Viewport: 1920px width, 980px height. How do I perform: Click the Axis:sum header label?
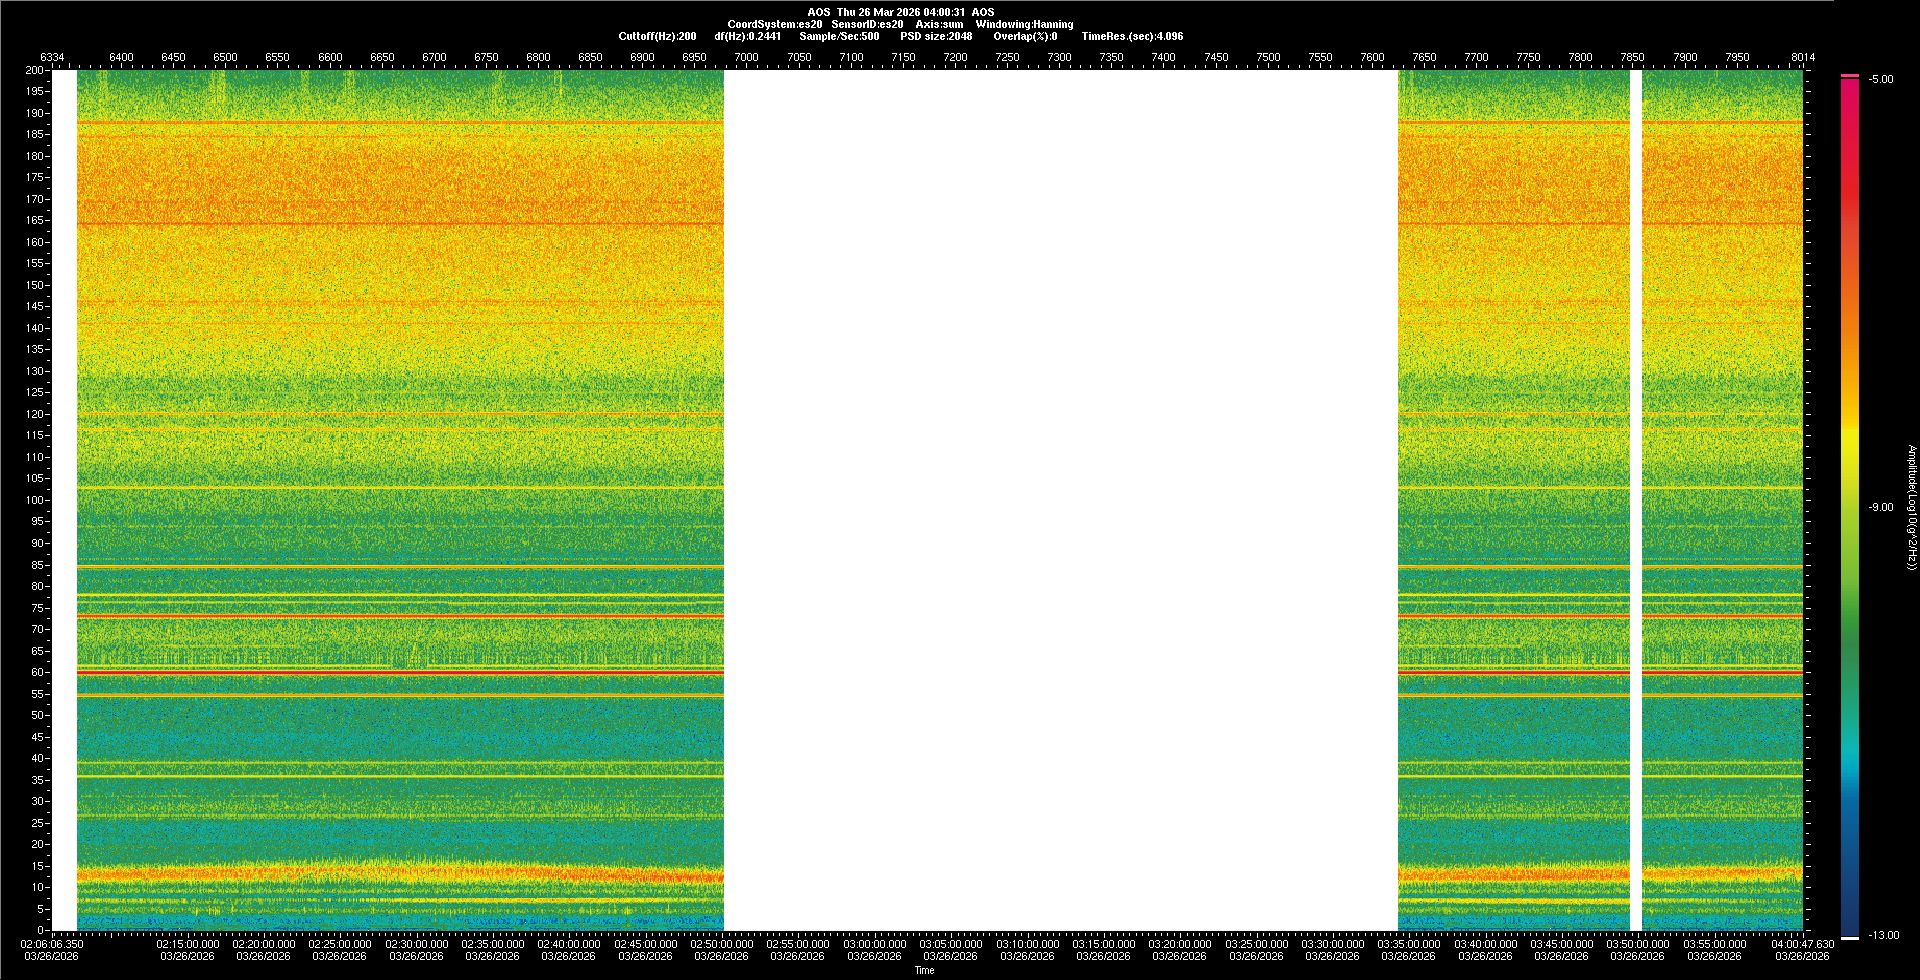click(939, 24)
